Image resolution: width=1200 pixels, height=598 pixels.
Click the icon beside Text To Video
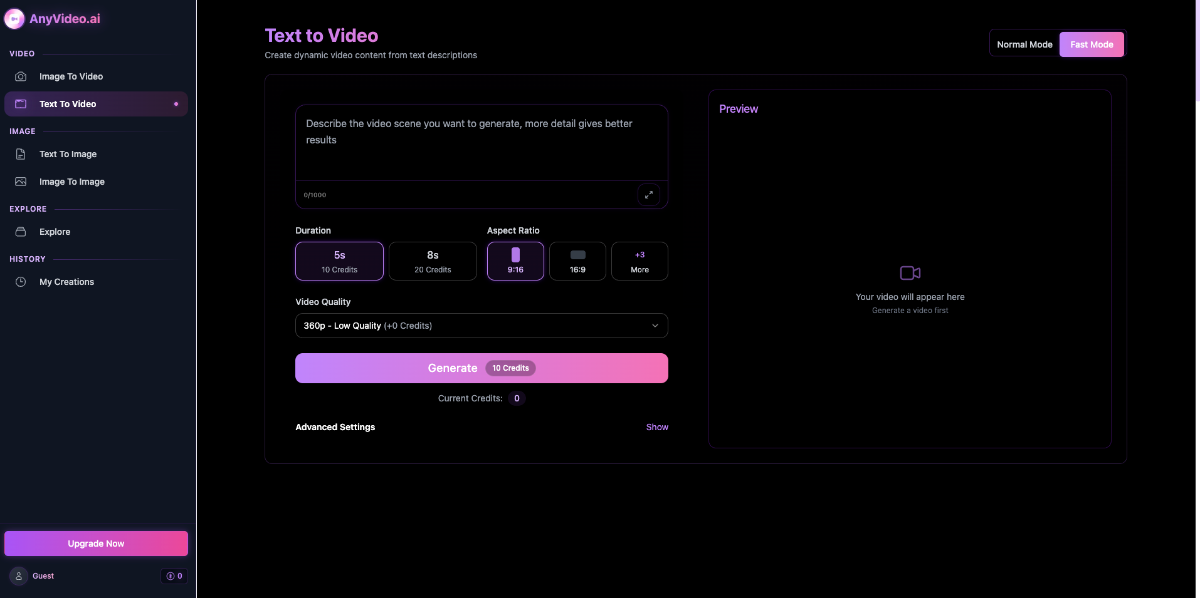pos(20,104)
